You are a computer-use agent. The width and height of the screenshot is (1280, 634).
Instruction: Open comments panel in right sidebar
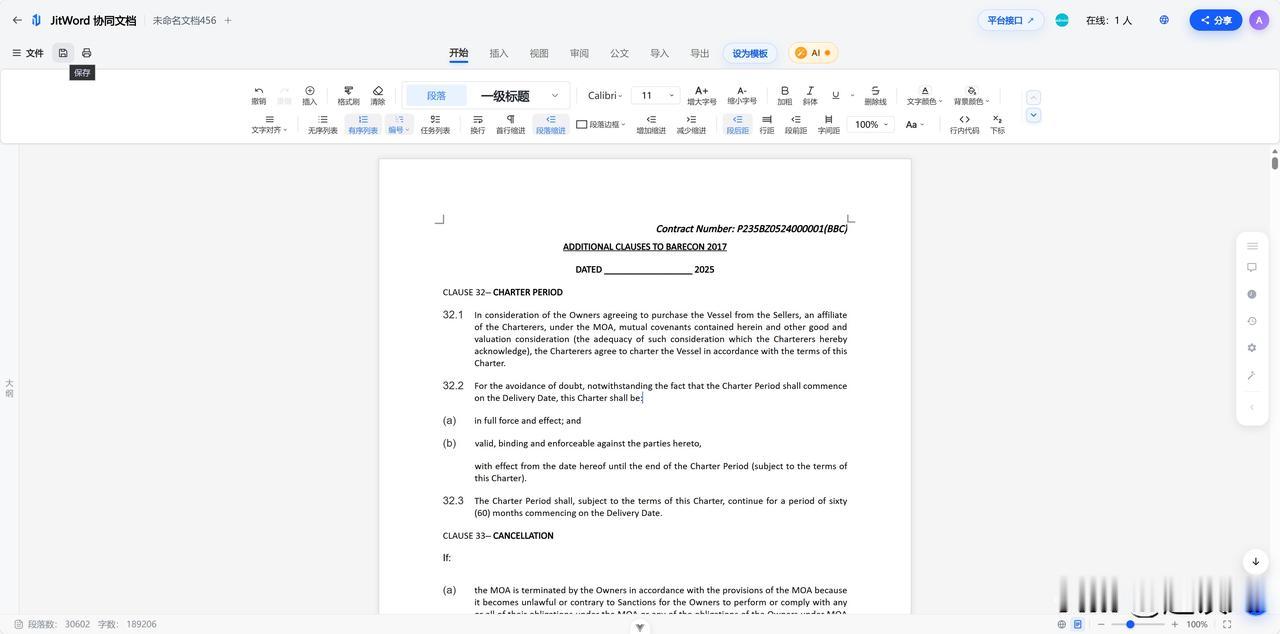point(1252,268)
